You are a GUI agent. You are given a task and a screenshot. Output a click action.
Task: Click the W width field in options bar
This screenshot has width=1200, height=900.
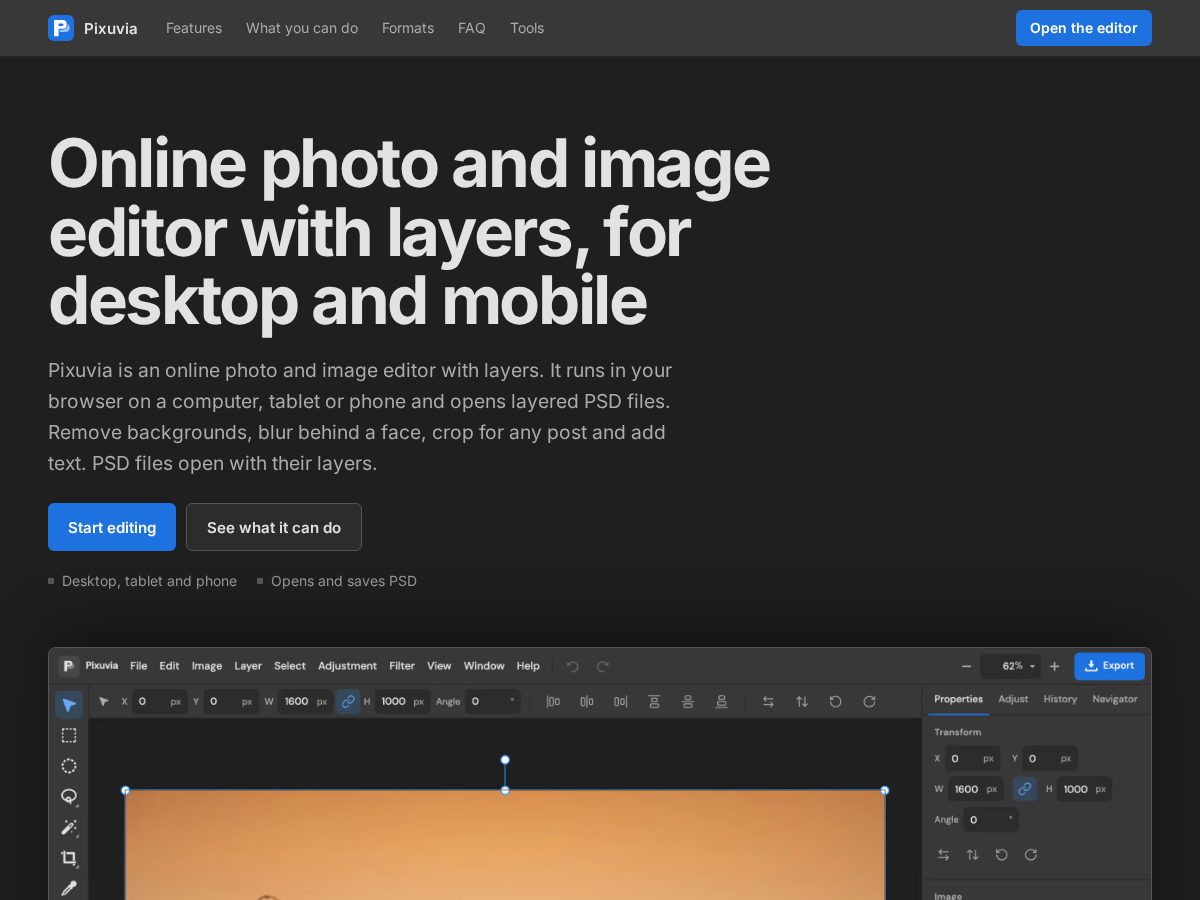pos(306,701)
